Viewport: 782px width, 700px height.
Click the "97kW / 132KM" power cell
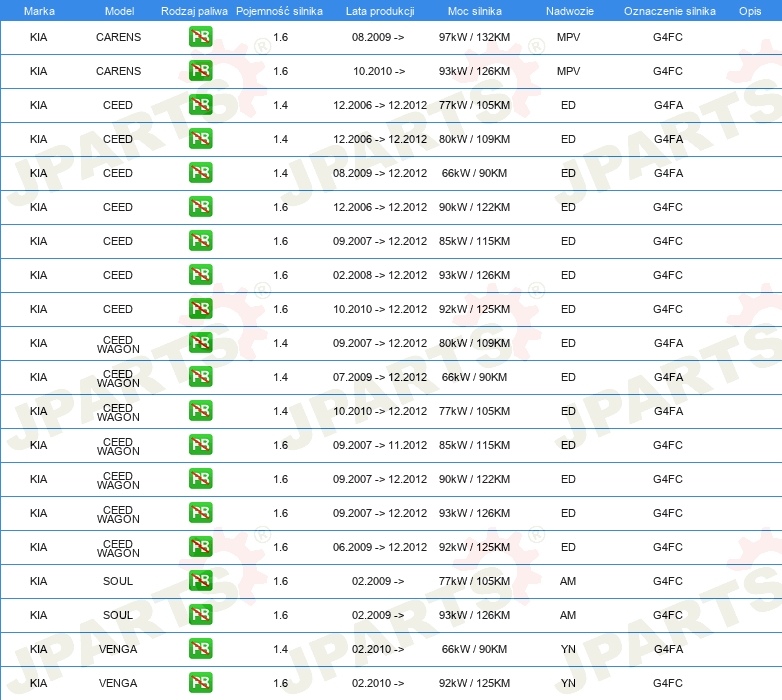[x=474, y=37]
